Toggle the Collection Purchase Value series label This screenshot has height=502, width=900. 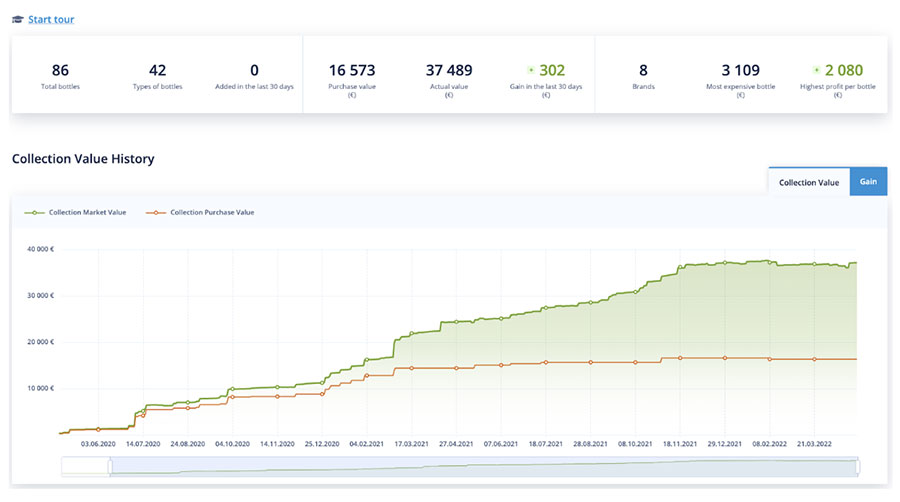click(212, 212)
